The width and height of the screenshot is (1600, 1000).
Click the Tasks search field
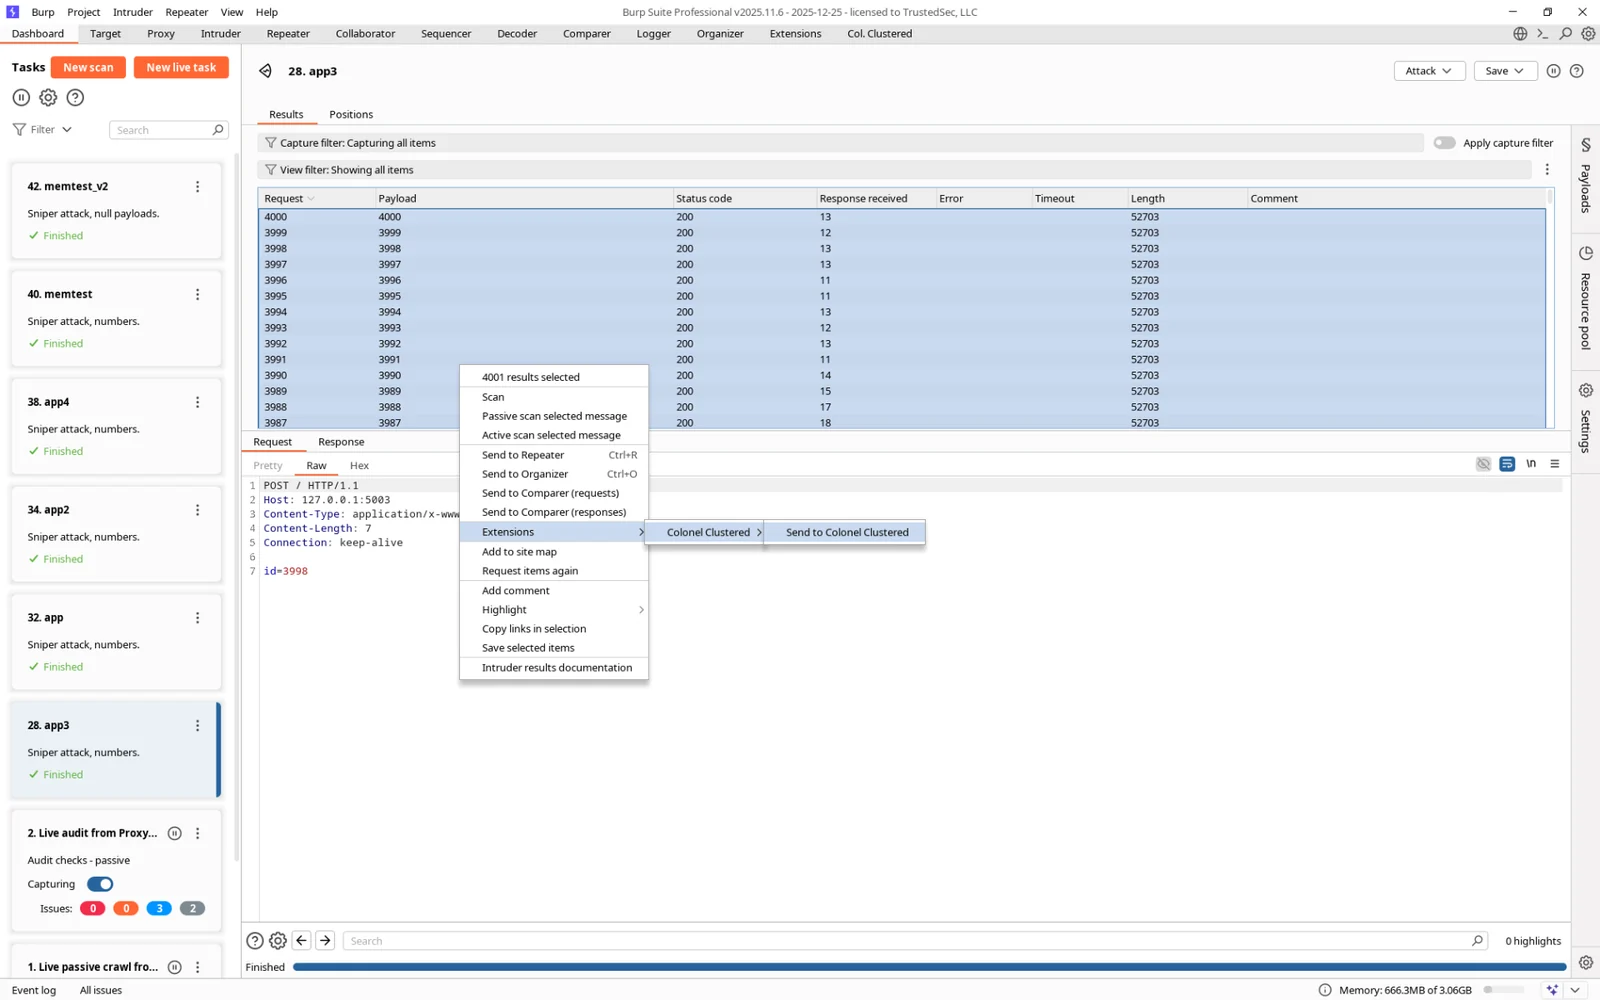(x=168, y=130)
